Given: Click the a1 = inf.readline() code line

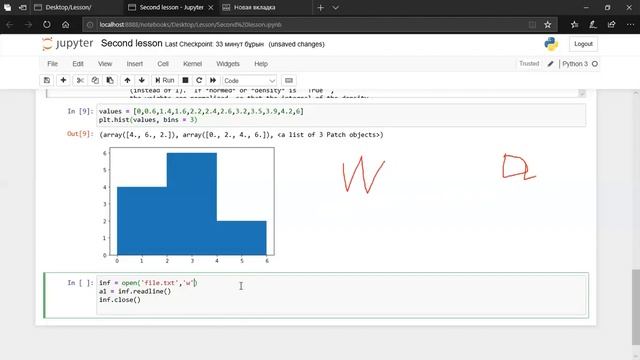Looking at the screenshot, I should 135,291.
